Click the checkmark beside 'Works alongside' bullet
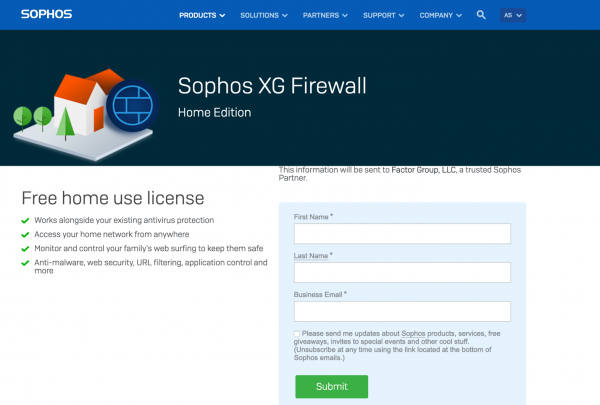 coord(25,220)
